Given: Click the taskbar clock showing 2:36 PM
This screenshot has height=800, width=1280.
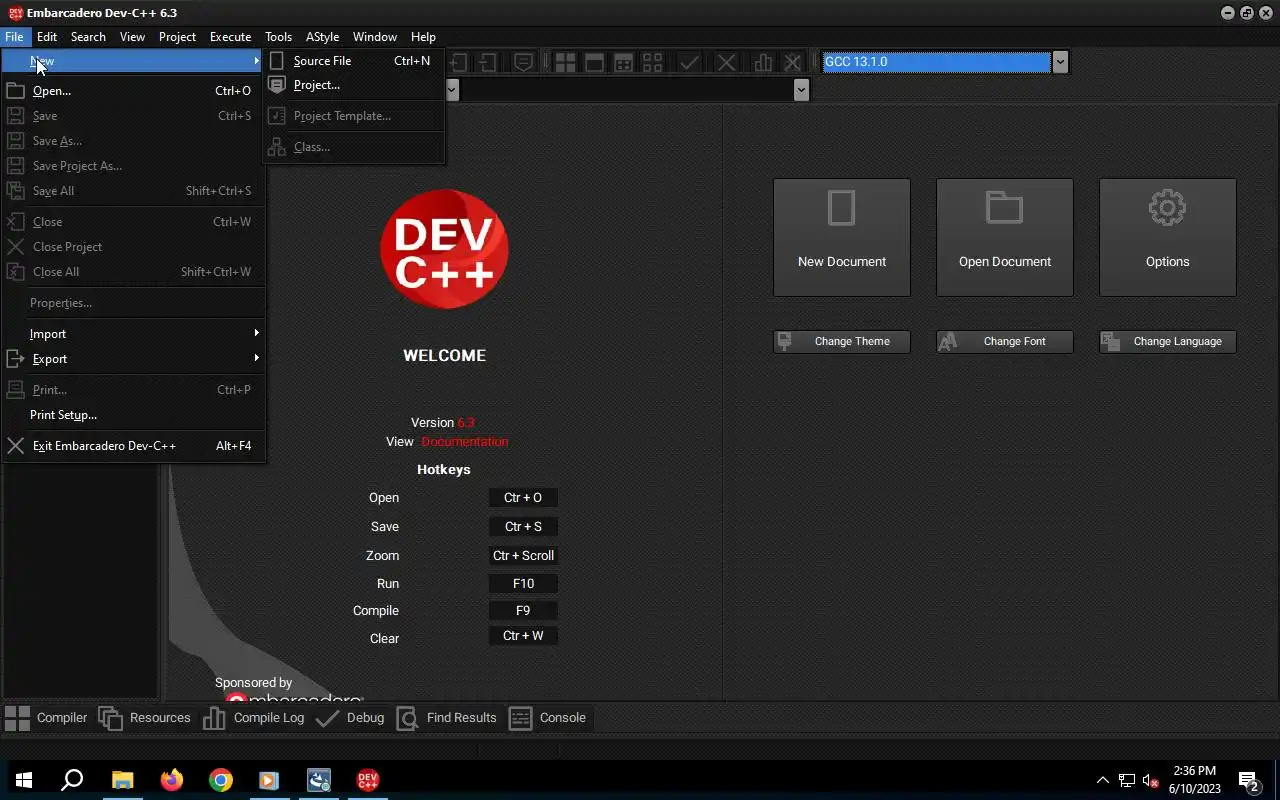Looking at the screenshot, I should pyautogui.click(x=1194, y=780).
